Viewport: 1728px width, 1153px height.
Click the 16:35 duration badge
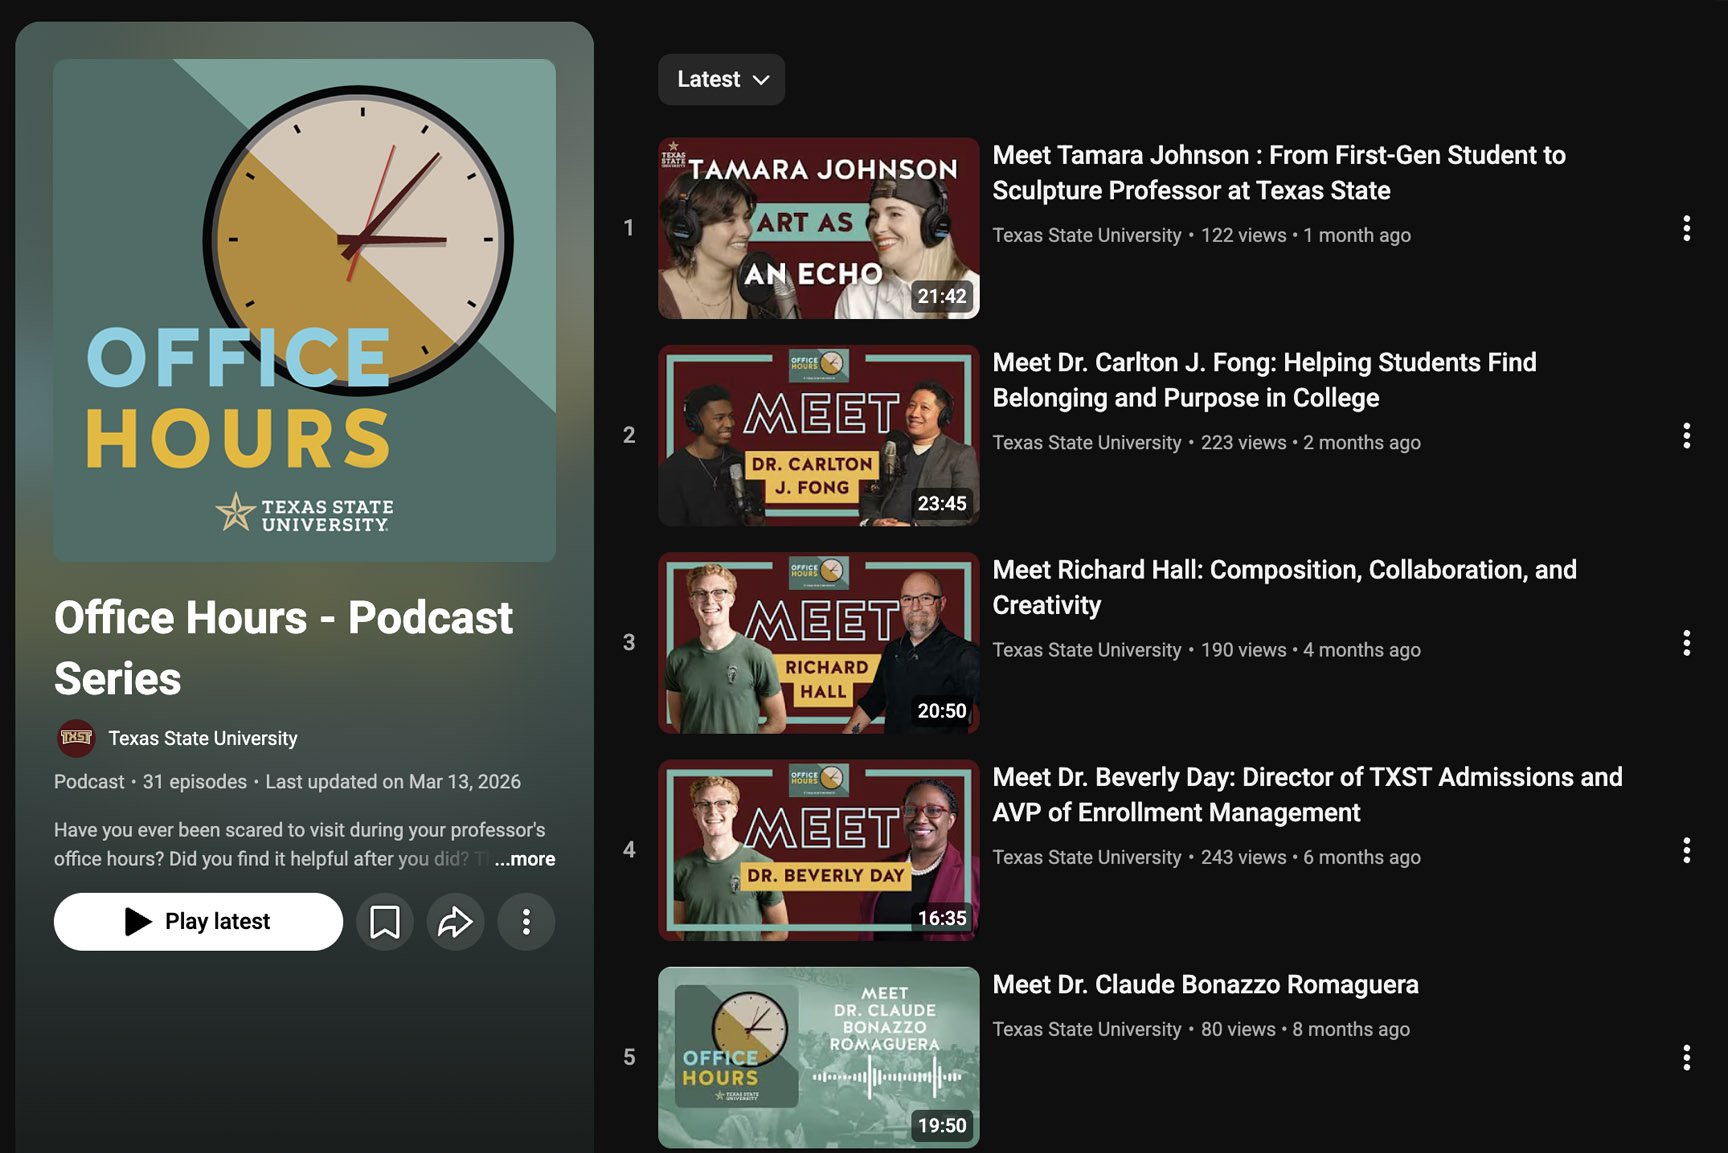pos(942,918)
